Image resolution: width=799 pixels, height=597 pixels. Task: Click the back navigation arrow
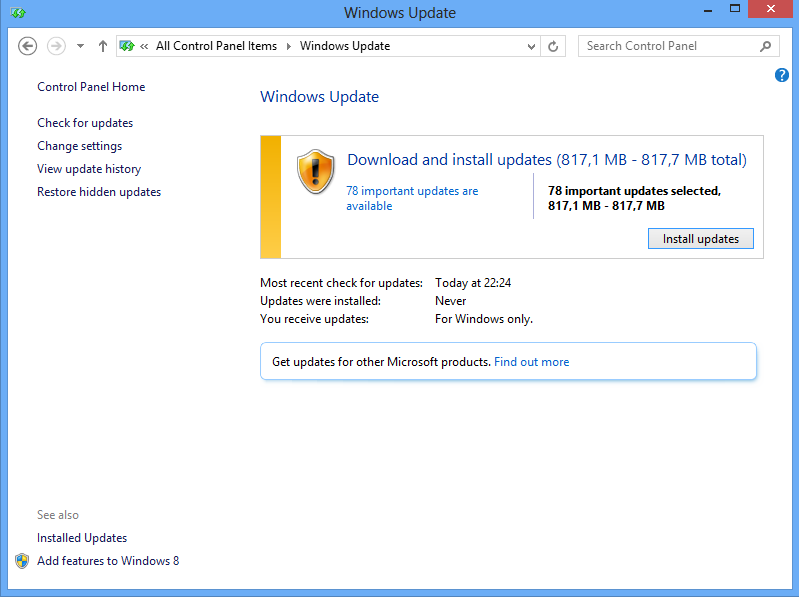point(28,46)
